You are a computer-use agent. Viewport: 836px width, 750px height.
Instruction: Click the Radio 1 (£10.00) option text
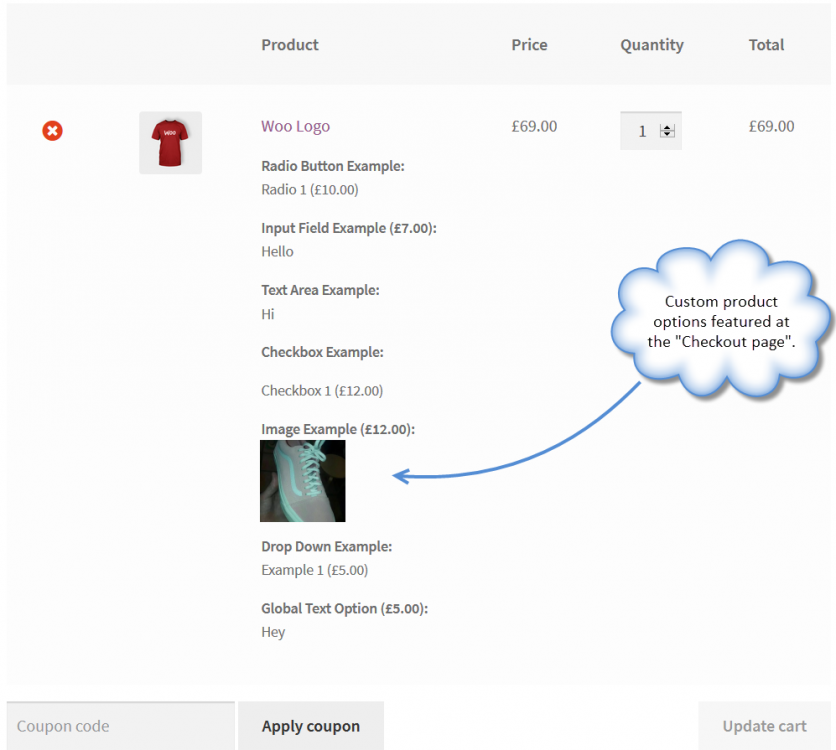(x=309, y=189)
